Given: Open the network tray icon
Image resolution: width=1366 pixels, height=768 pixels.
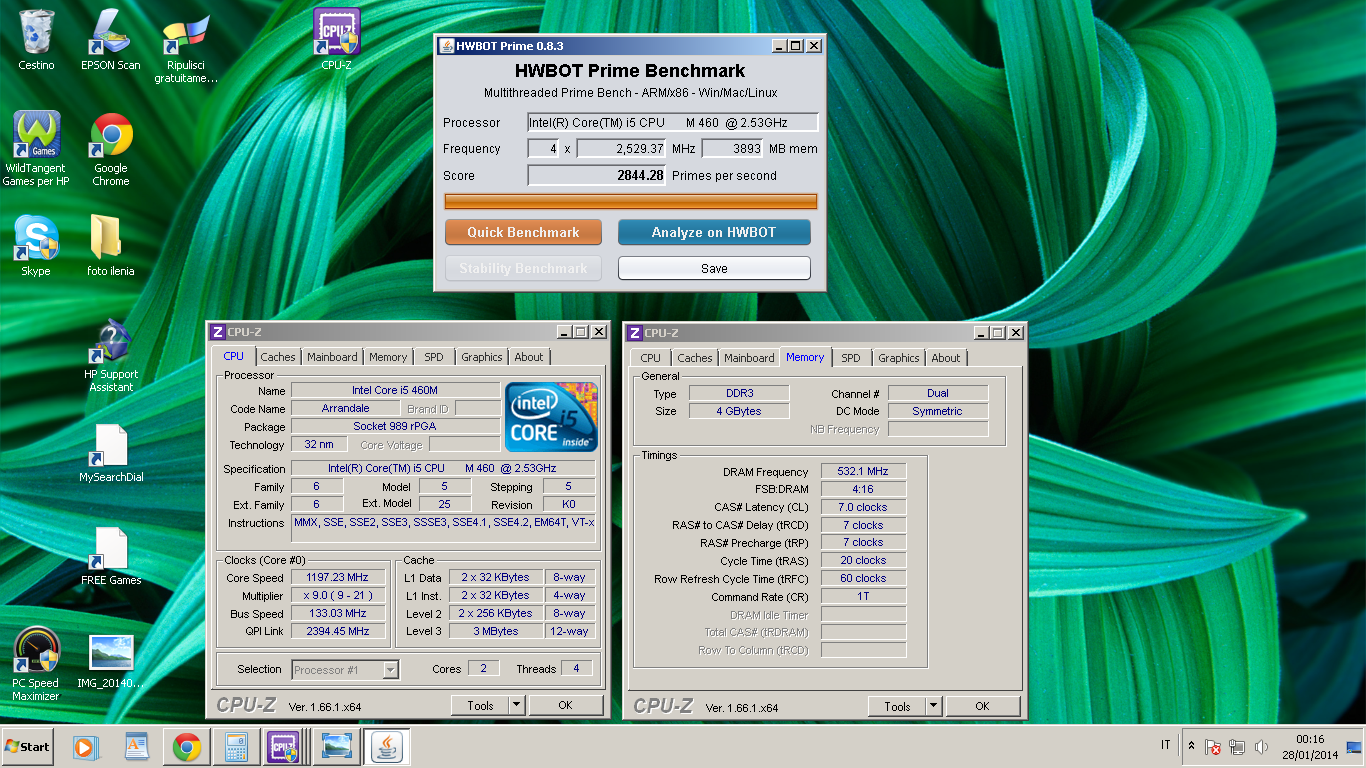Looking at the screenshot, I should 1237,747.
